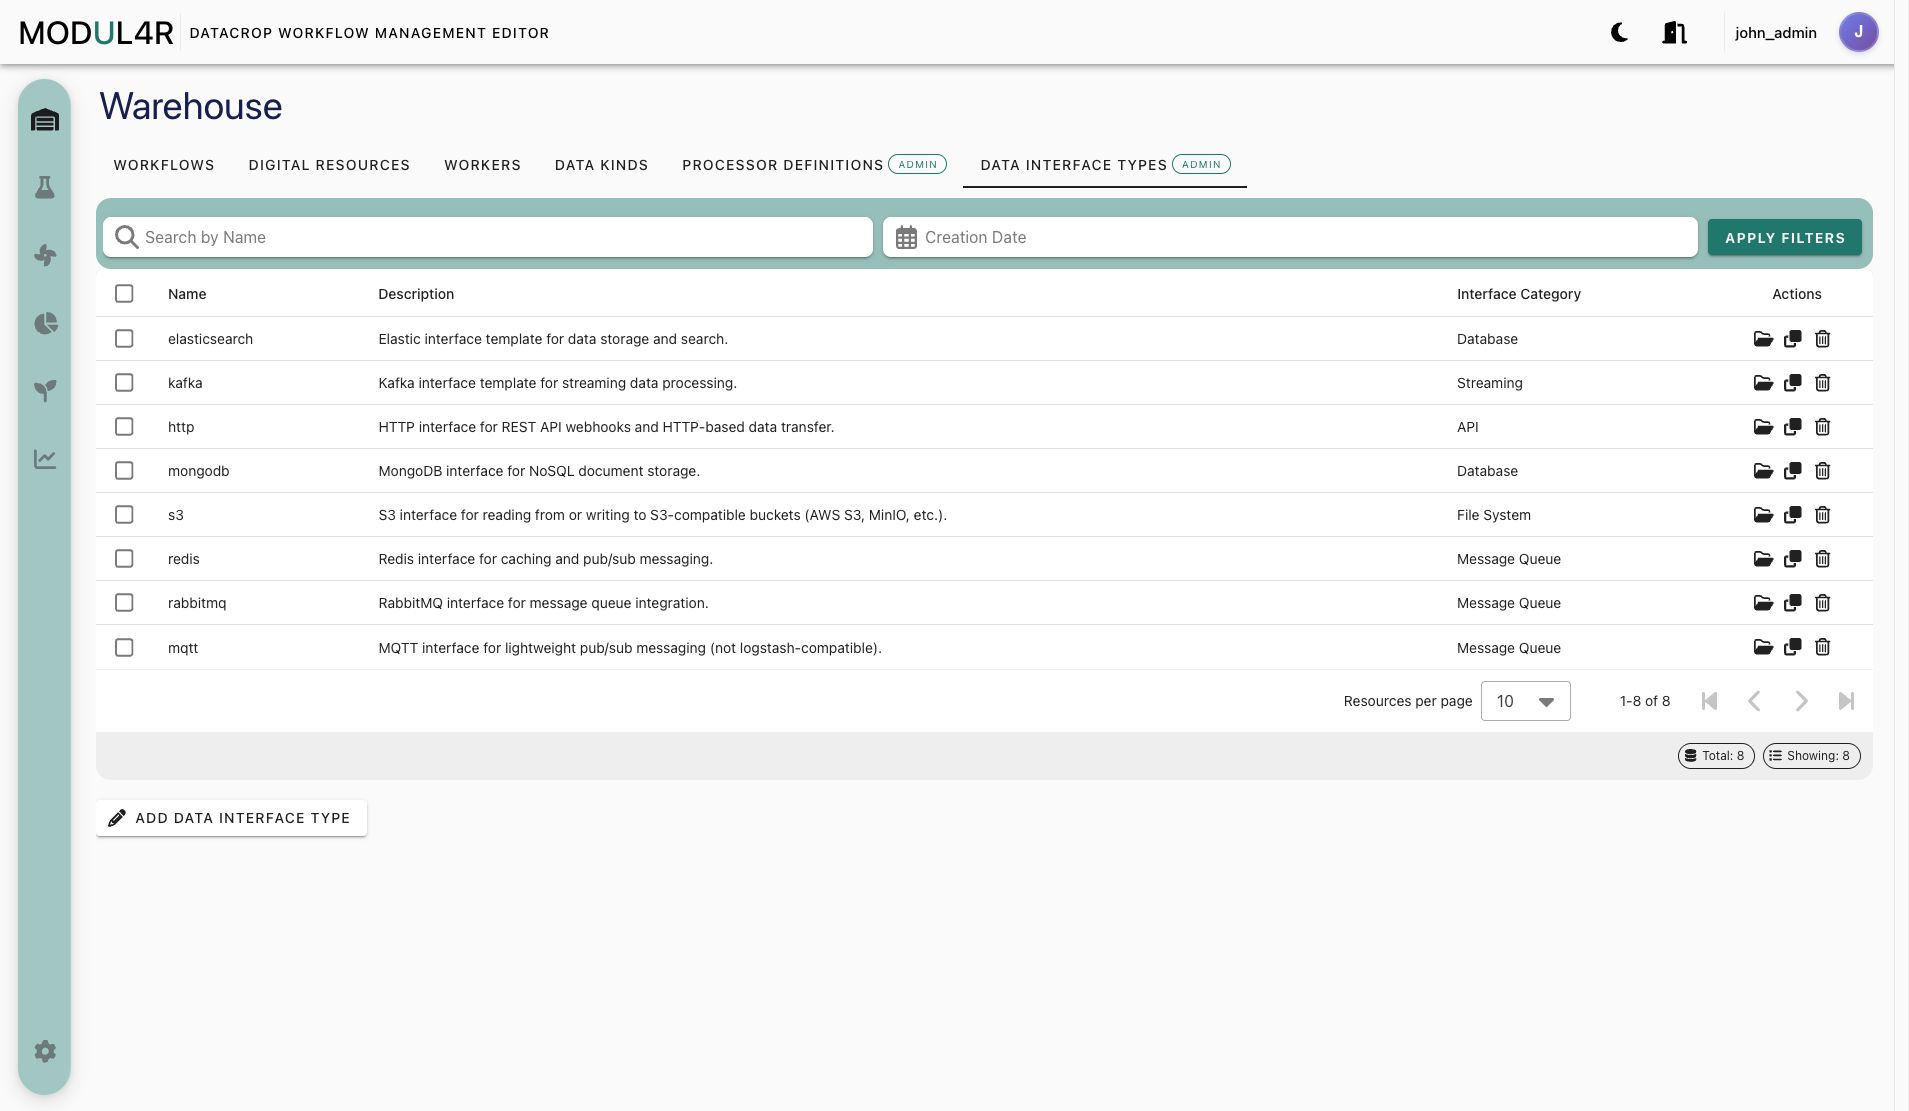
Task: Open the line chart sidebar icon
Action: point(45,459)
